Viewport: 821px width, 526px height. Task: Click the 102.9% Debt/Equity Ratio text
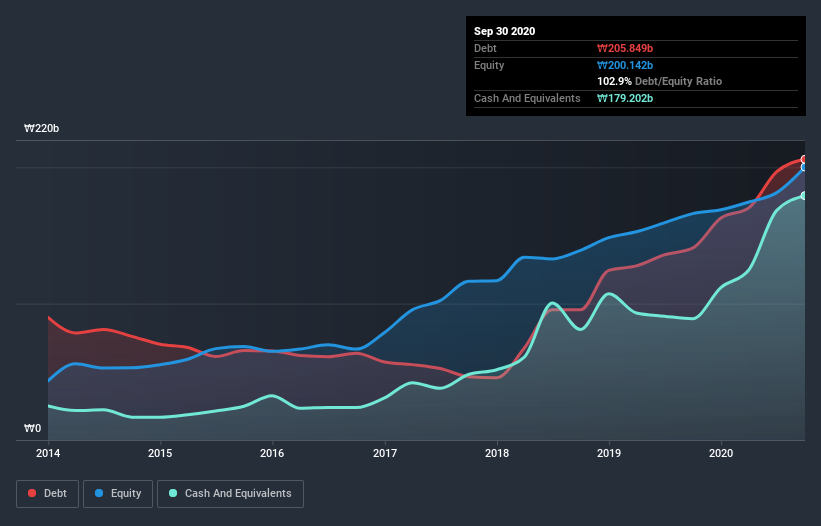(659, 81)
